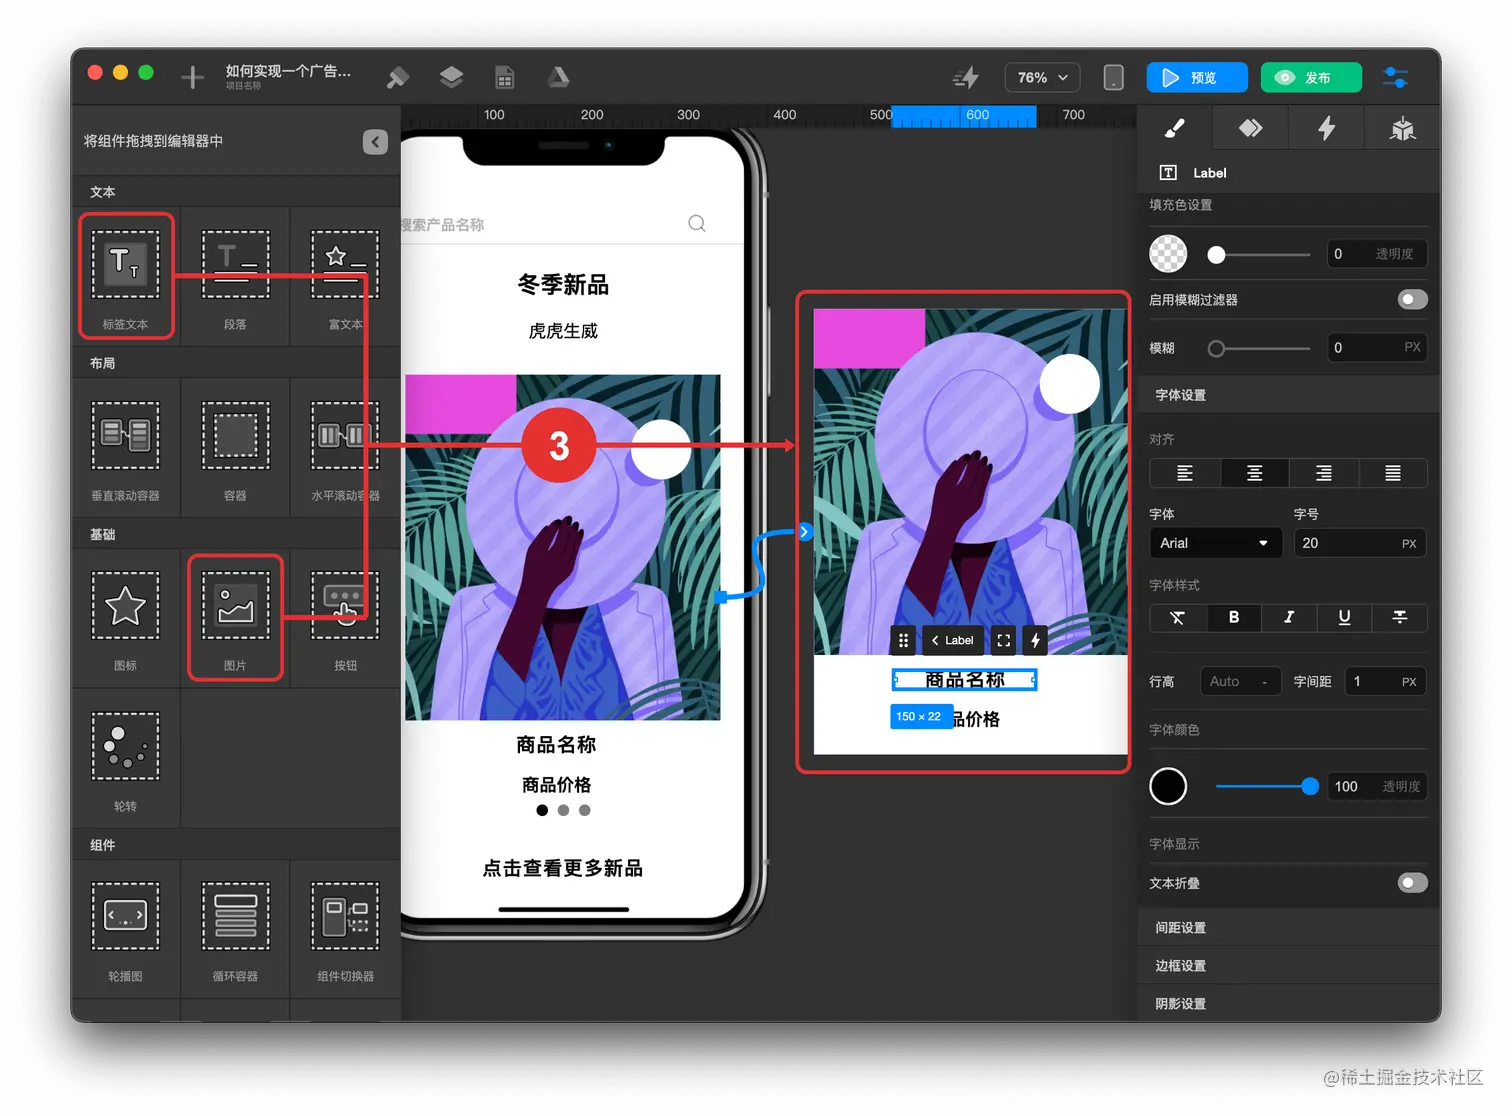Justify text alignment
Image resolution: width=1512 pixels, height=1116 pixels.
[x=1392, y=473]
